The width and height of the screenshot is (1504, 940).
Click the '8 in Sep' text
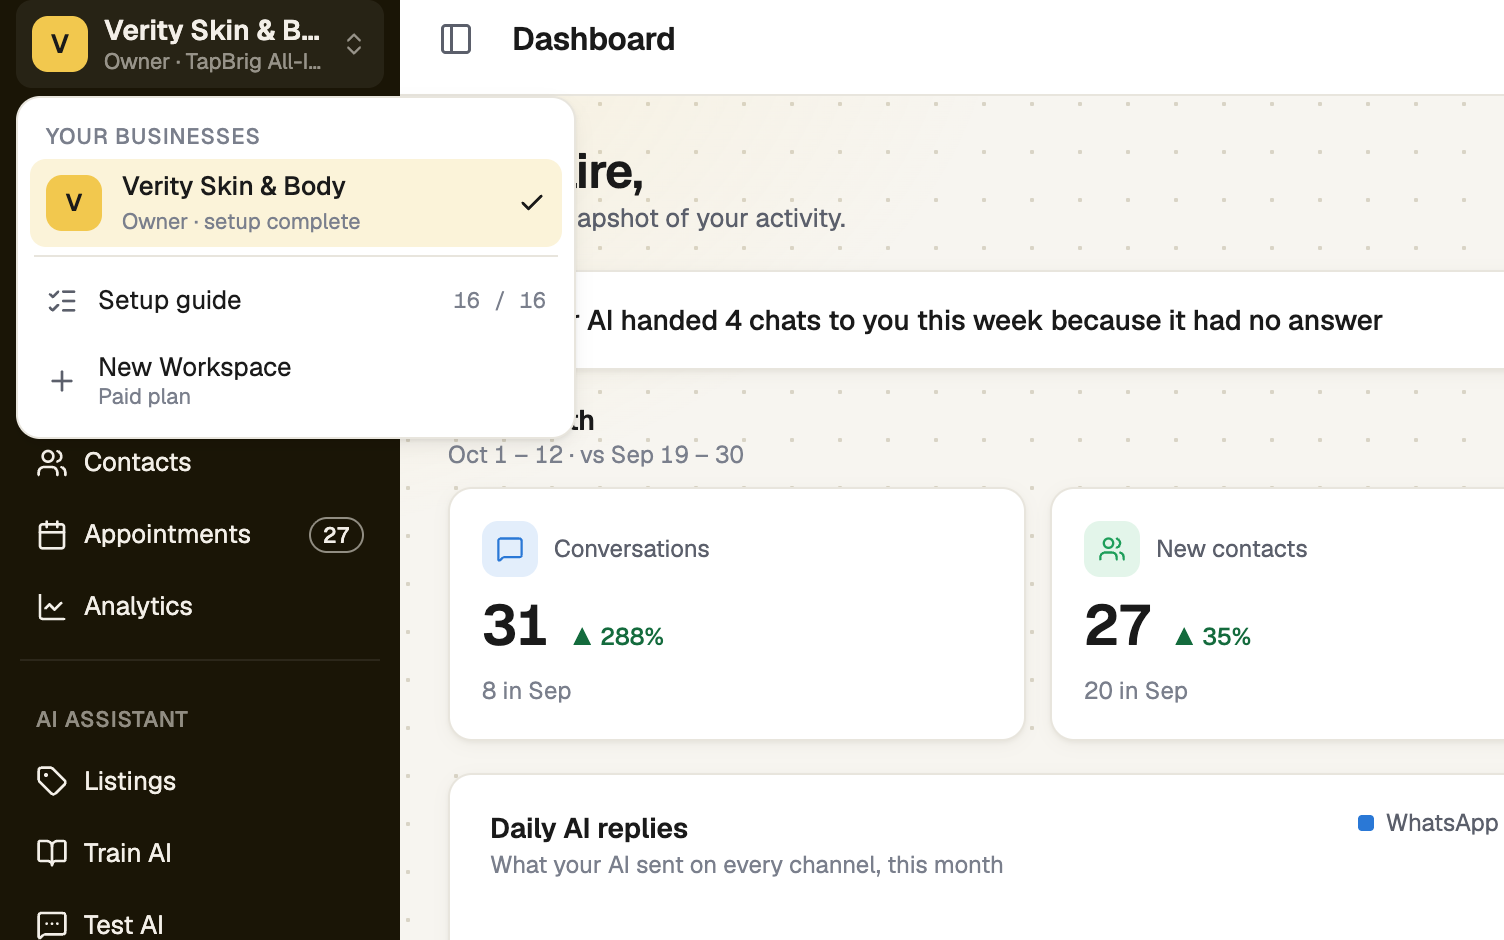527,691
